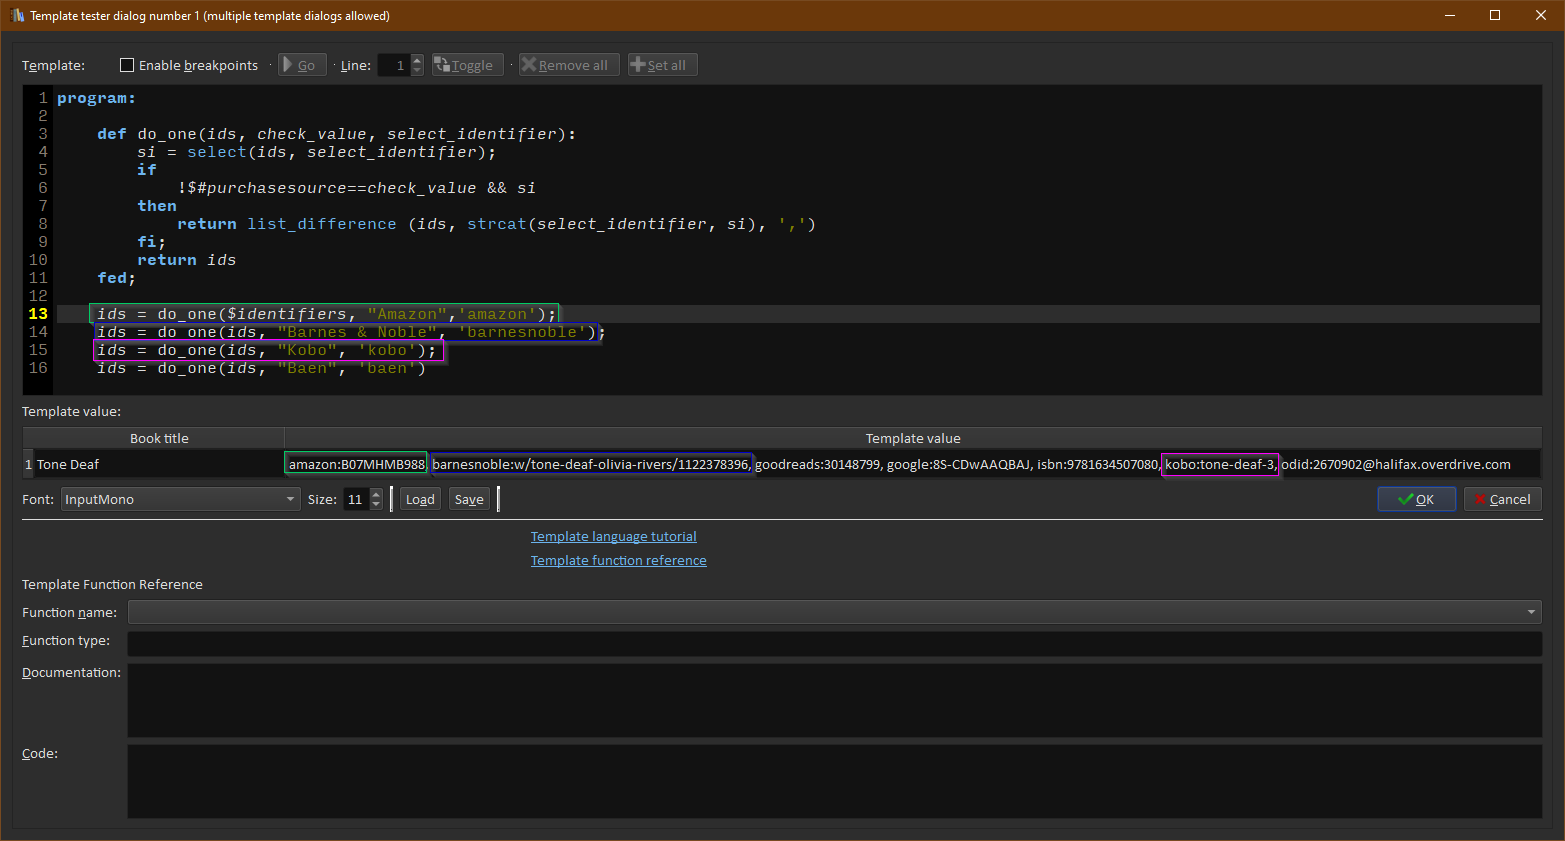Click the Toggle breakpoint button
This screenshot has height=841, width=1565.
pyautogui.click(x=467, y=65)
